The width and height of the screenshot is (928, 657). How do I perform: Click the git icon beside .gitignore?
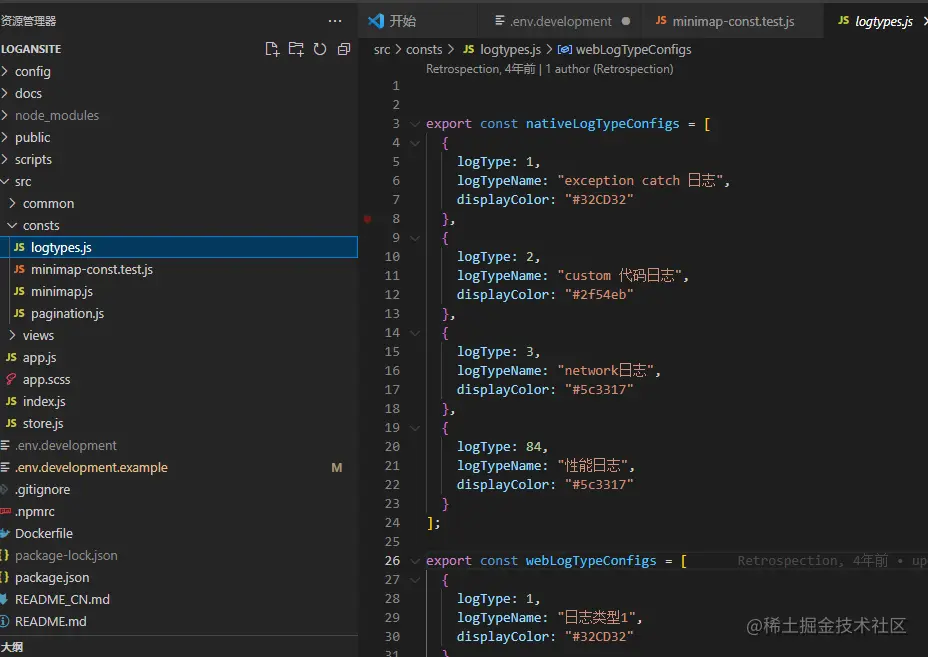tap(5, 489)
